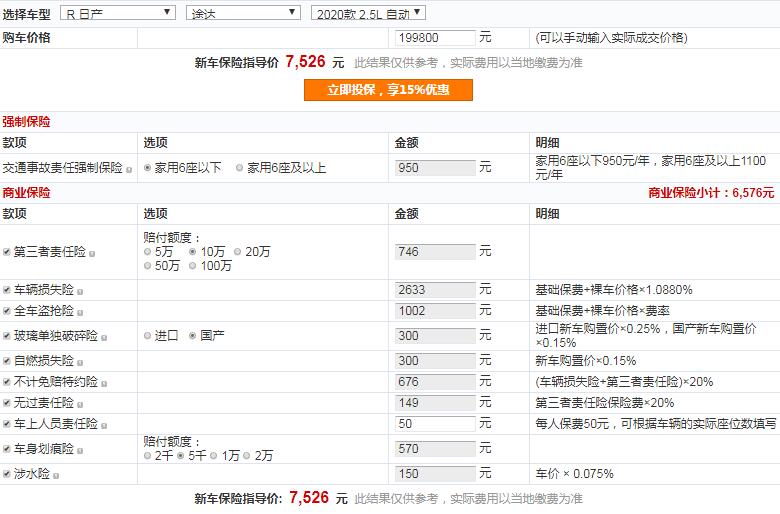Click info icon next to 全车盗抢险
Screen dimensions: 780x514
[x=80, y=313]
